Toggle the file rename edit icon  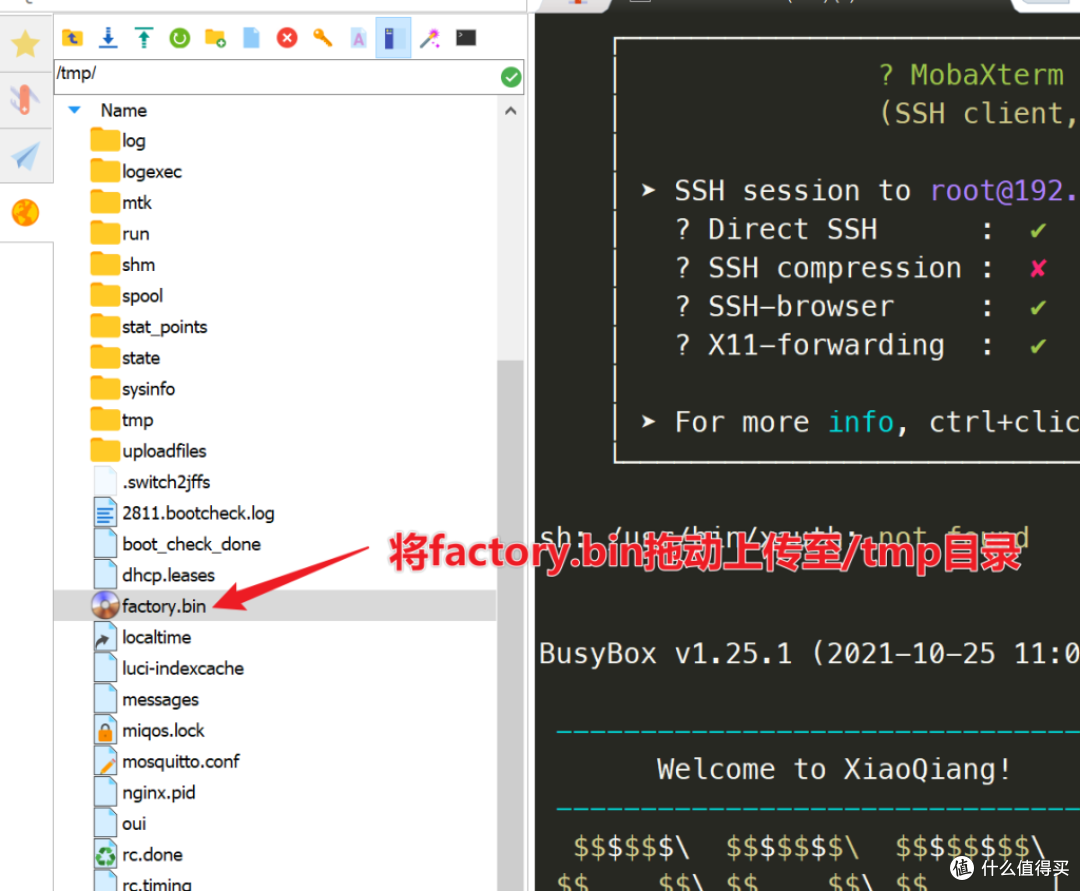tap(357, 37)
